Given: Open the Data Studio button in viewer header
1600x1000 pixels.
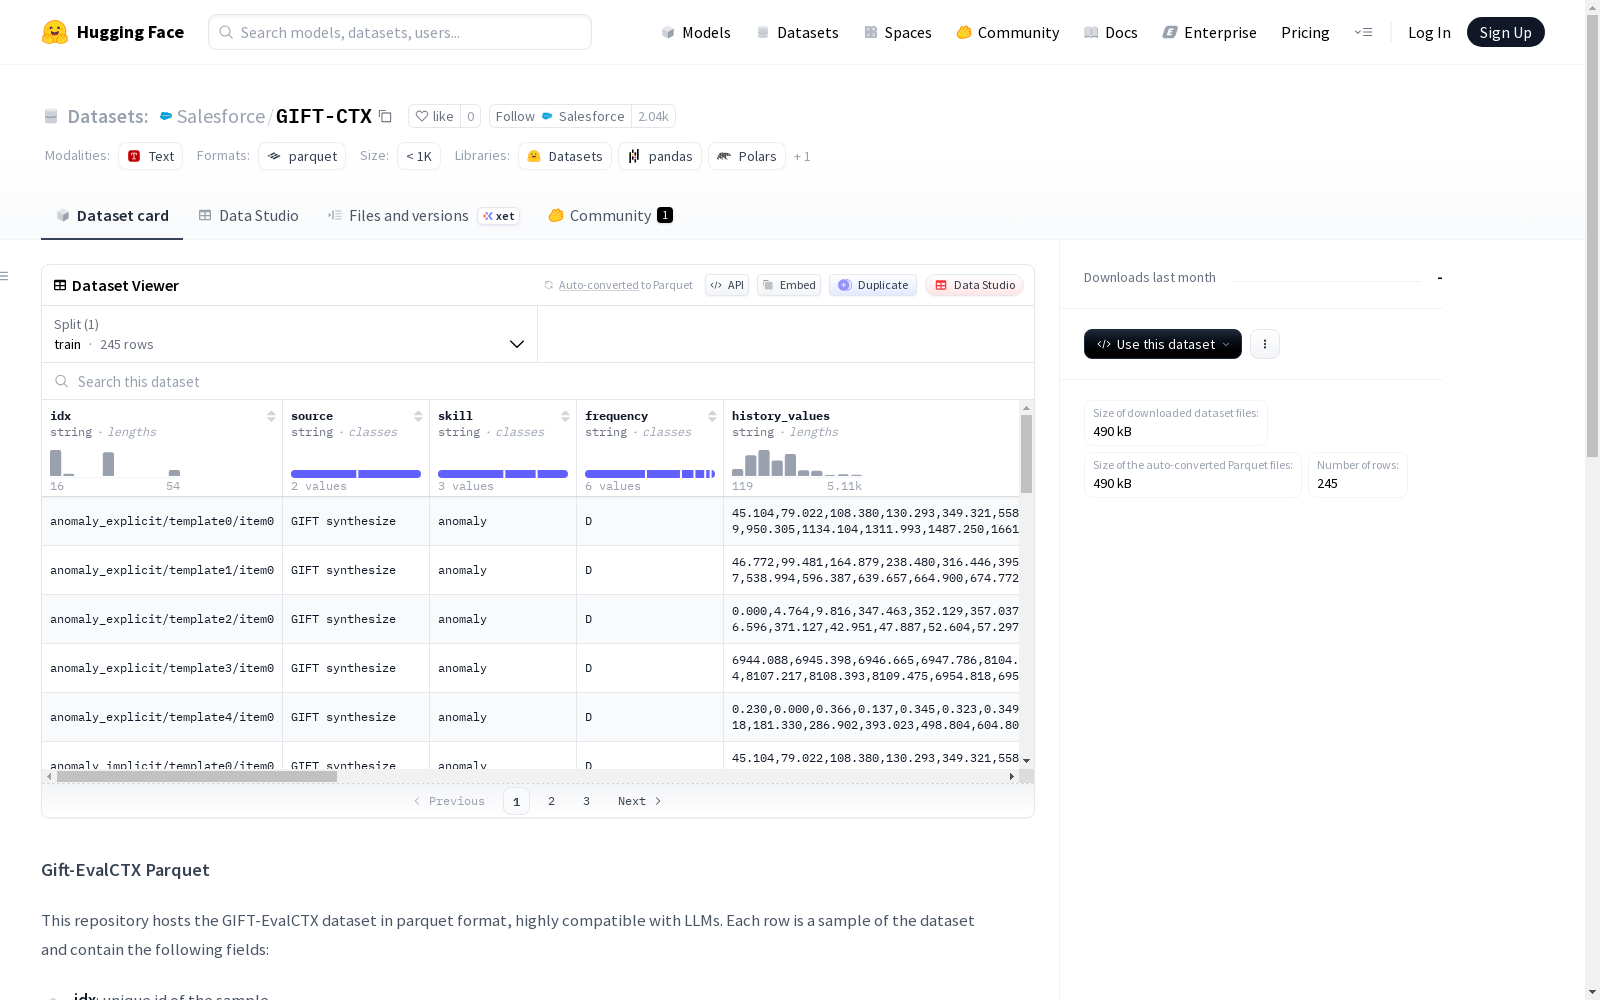Looking at the screenshot, I should click(974, 285).
